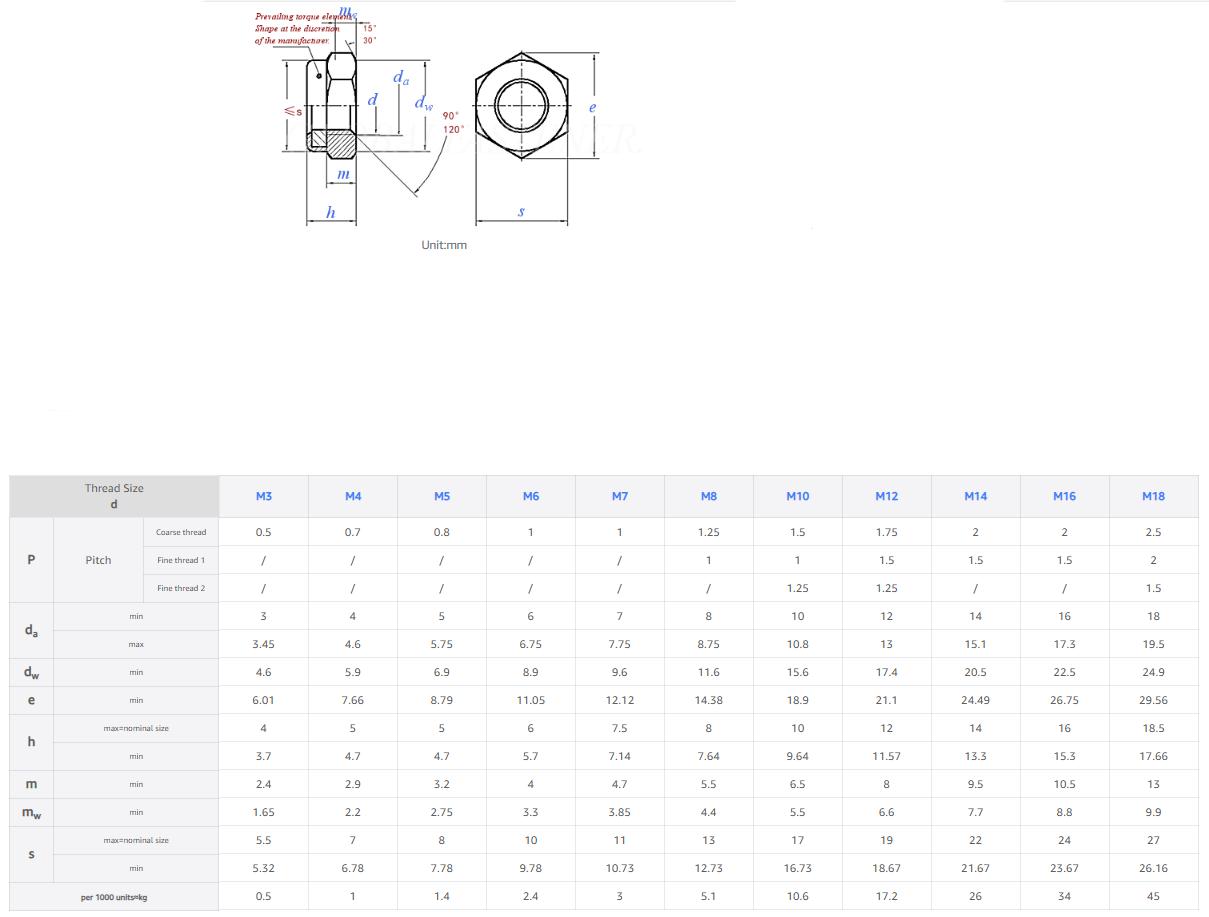This screenshot has height=917, width=1209.
Task: Click the hexagonal top-view nut drawing
Action: [x=521, y=104]
